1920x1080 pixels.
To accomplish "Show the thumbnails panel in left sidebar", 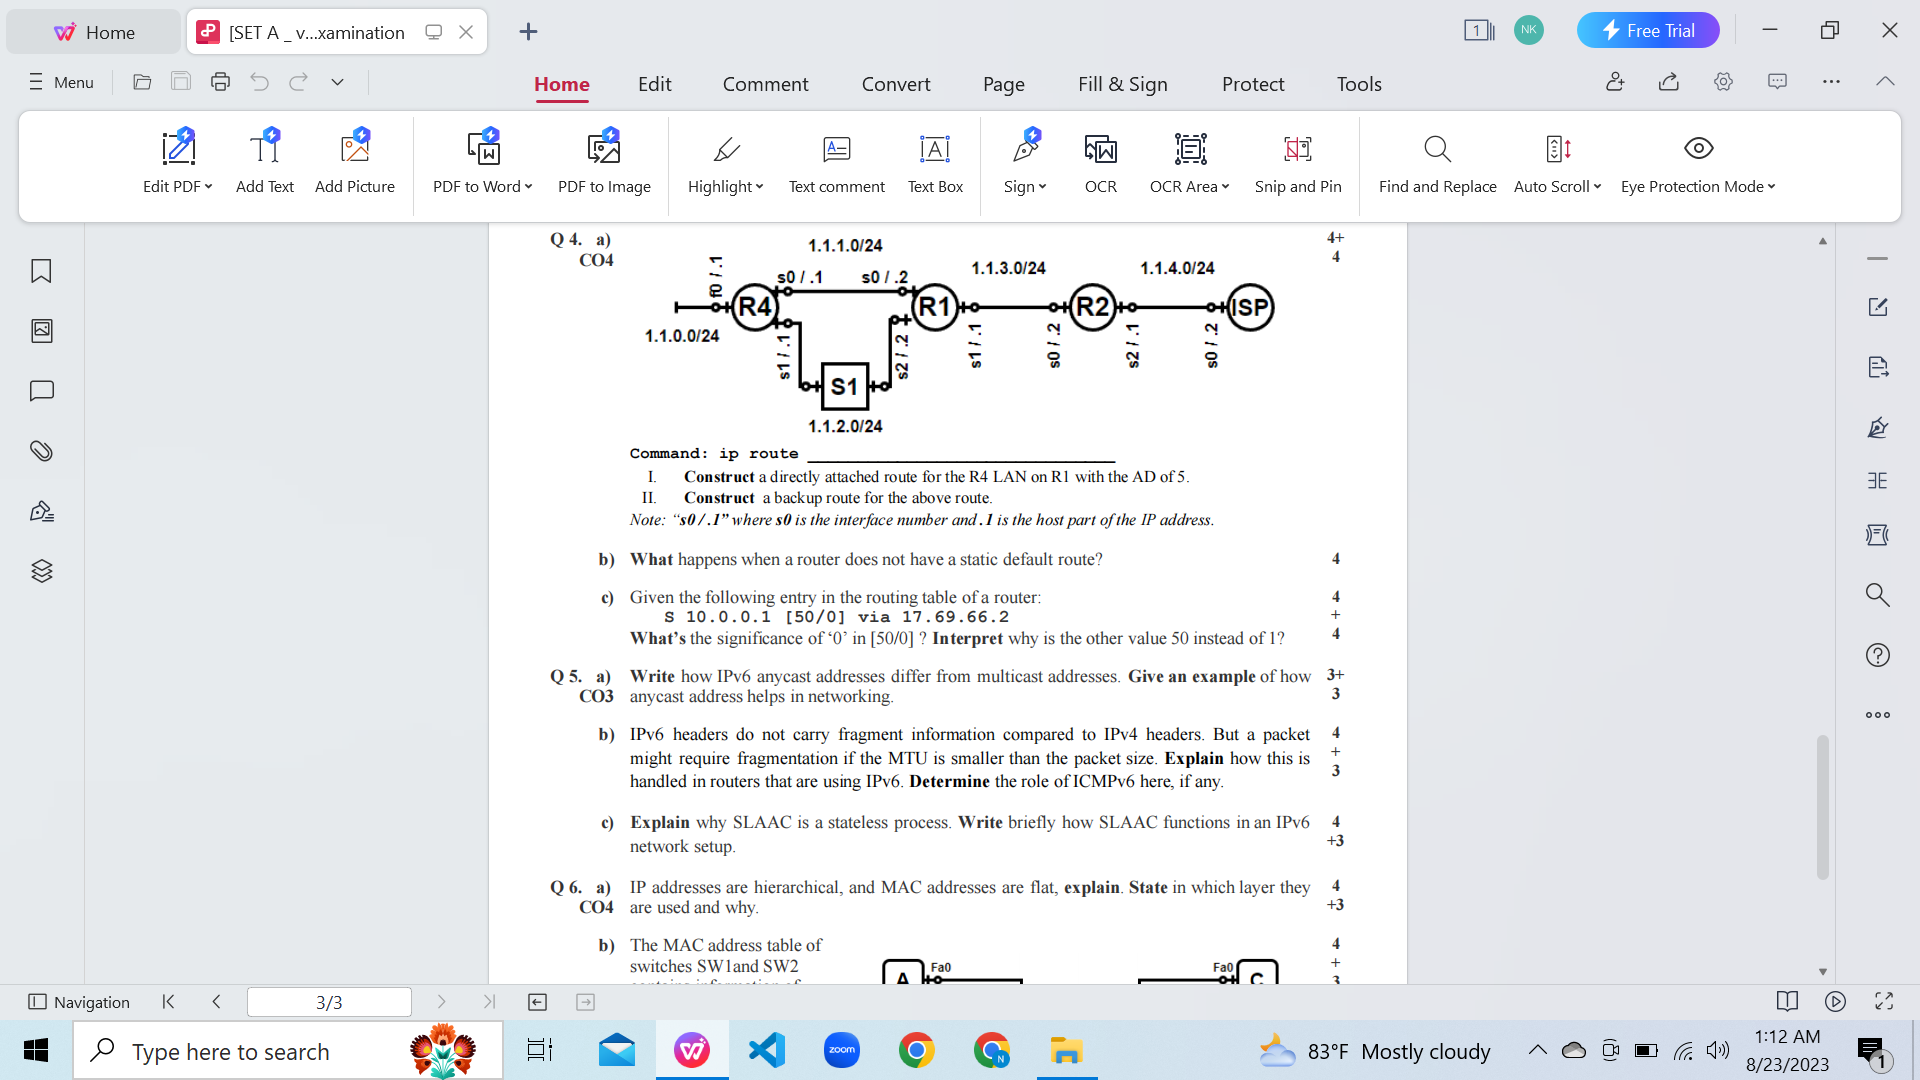I will [41, 331].
